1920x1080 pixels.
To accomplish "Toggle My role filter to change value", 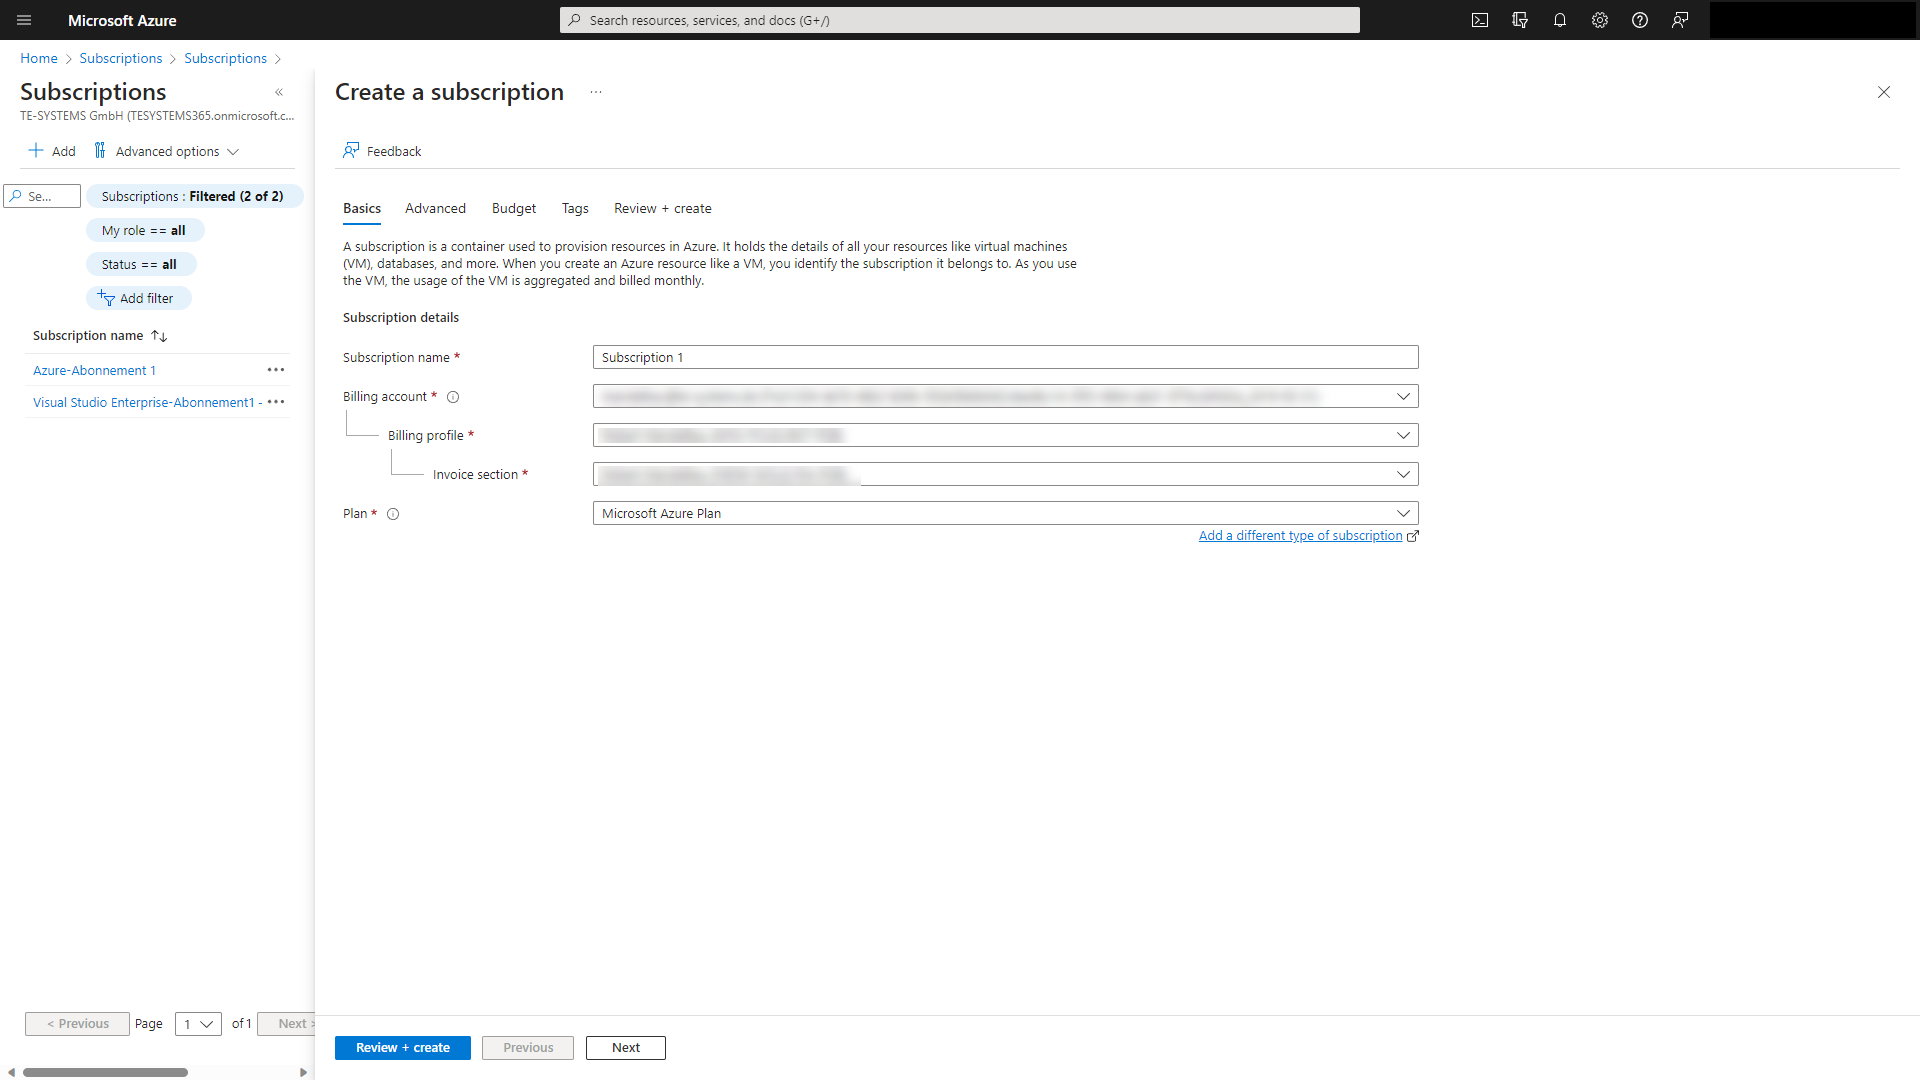I will [x=142, y=229].
